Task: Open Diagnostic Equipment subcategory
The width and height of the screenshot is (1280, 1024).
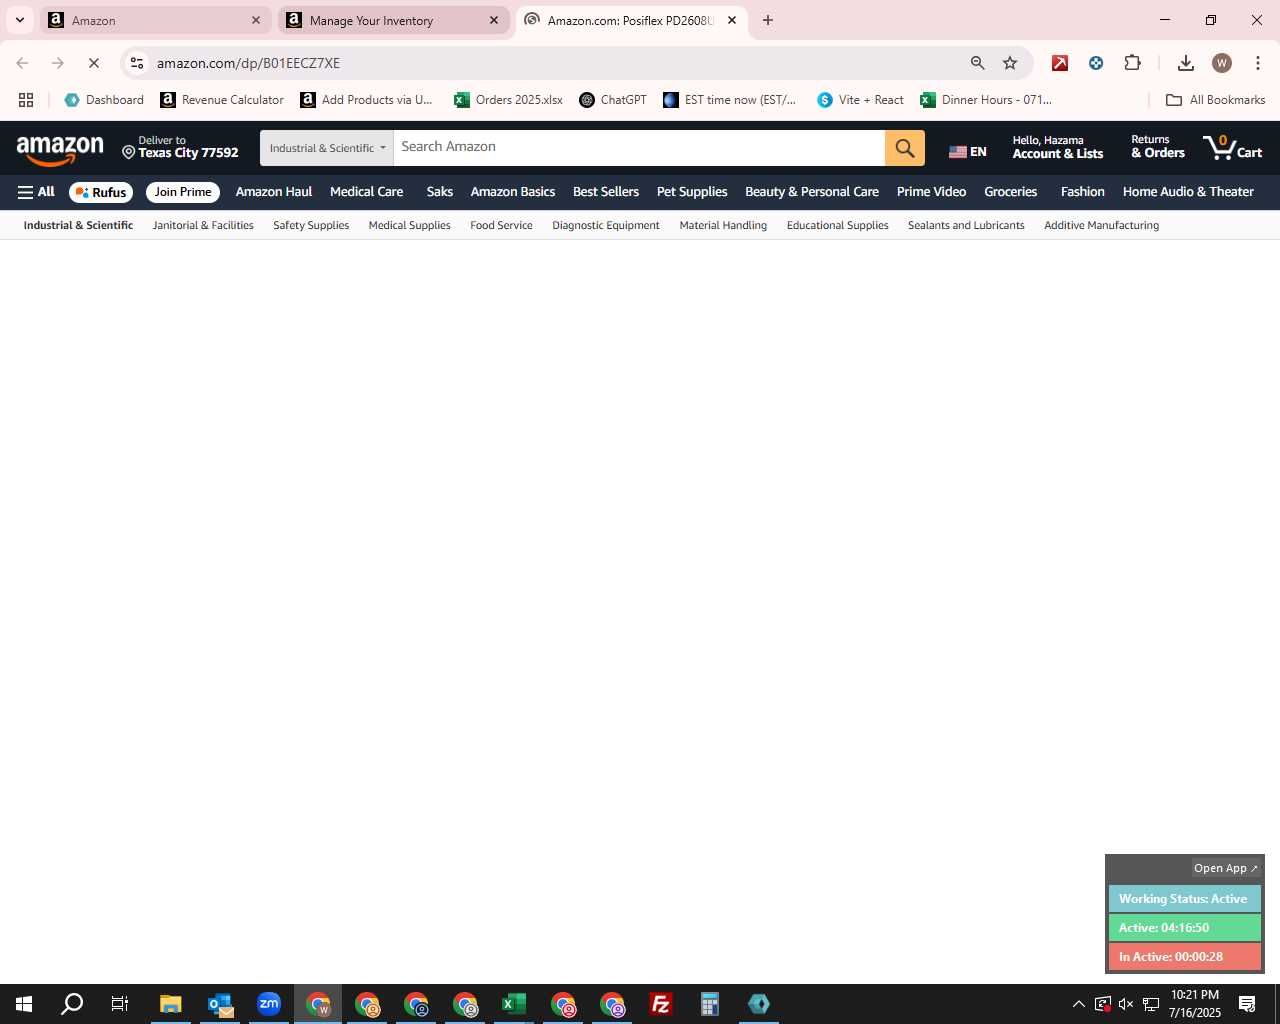Action: (606, 226)
